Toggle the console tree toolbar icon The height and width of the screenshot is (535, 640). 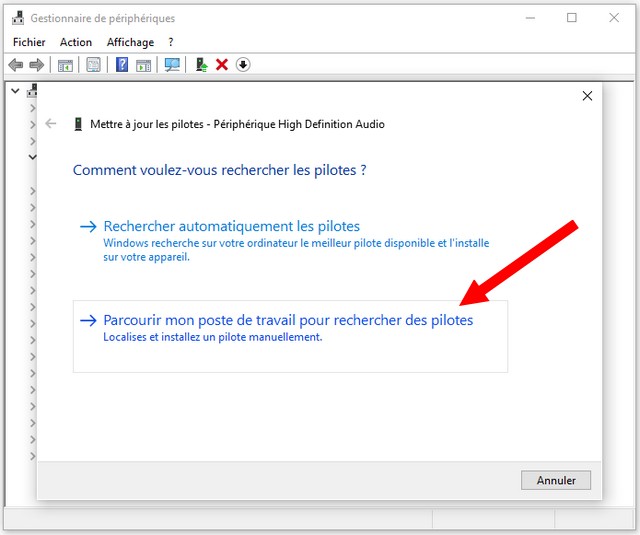[x=65, y=65]
